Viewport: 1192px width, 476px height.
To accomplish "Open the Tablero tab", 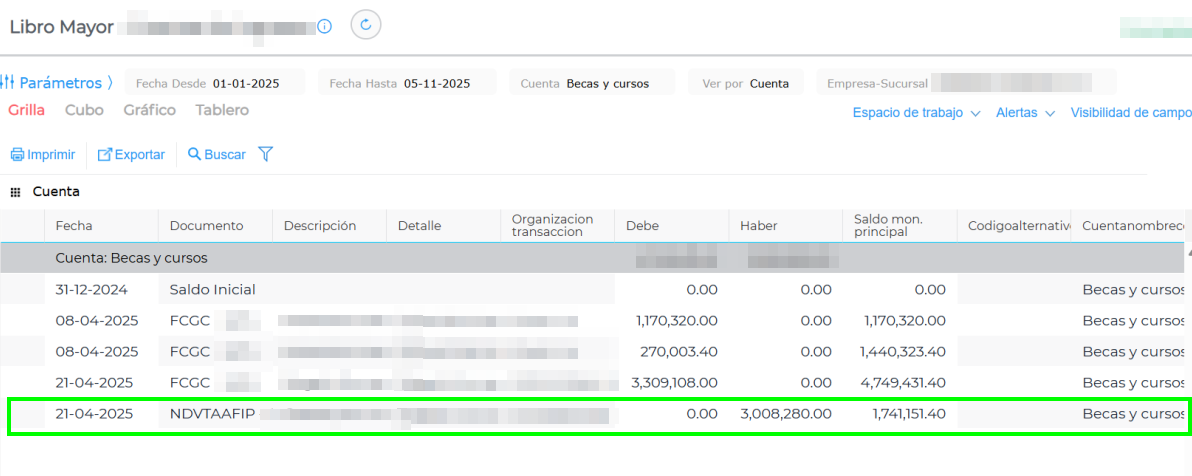I will click(x=222, y=110).
